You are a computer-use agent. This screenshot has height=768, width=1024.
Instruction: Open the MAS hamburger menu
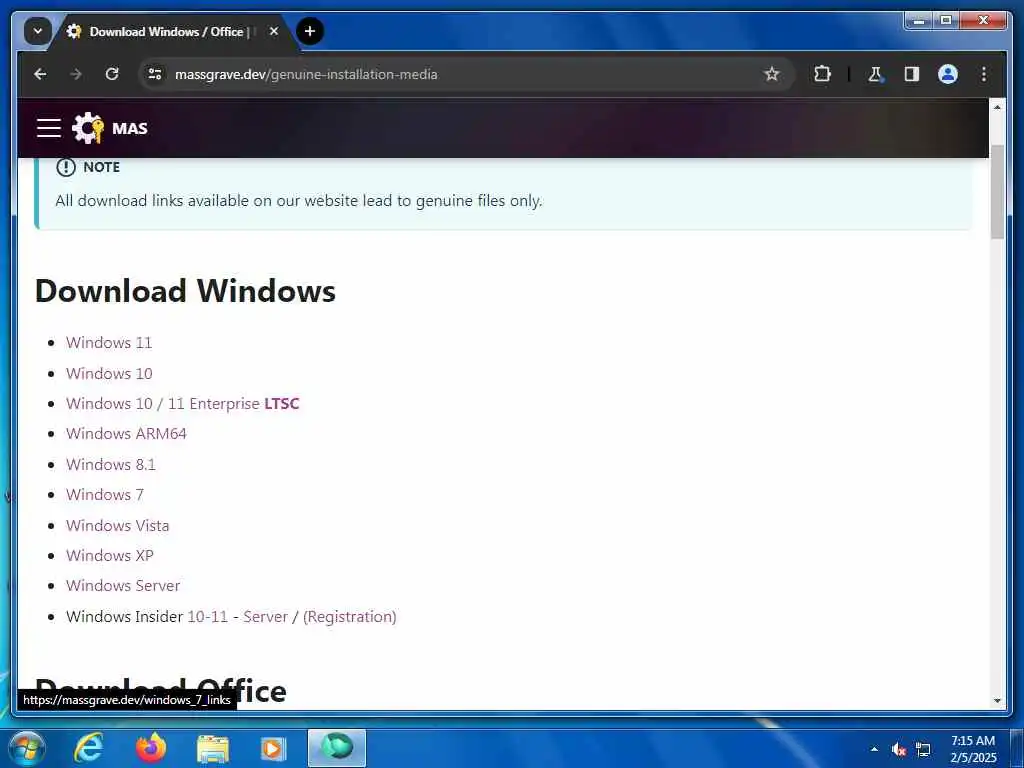(48, 128)
